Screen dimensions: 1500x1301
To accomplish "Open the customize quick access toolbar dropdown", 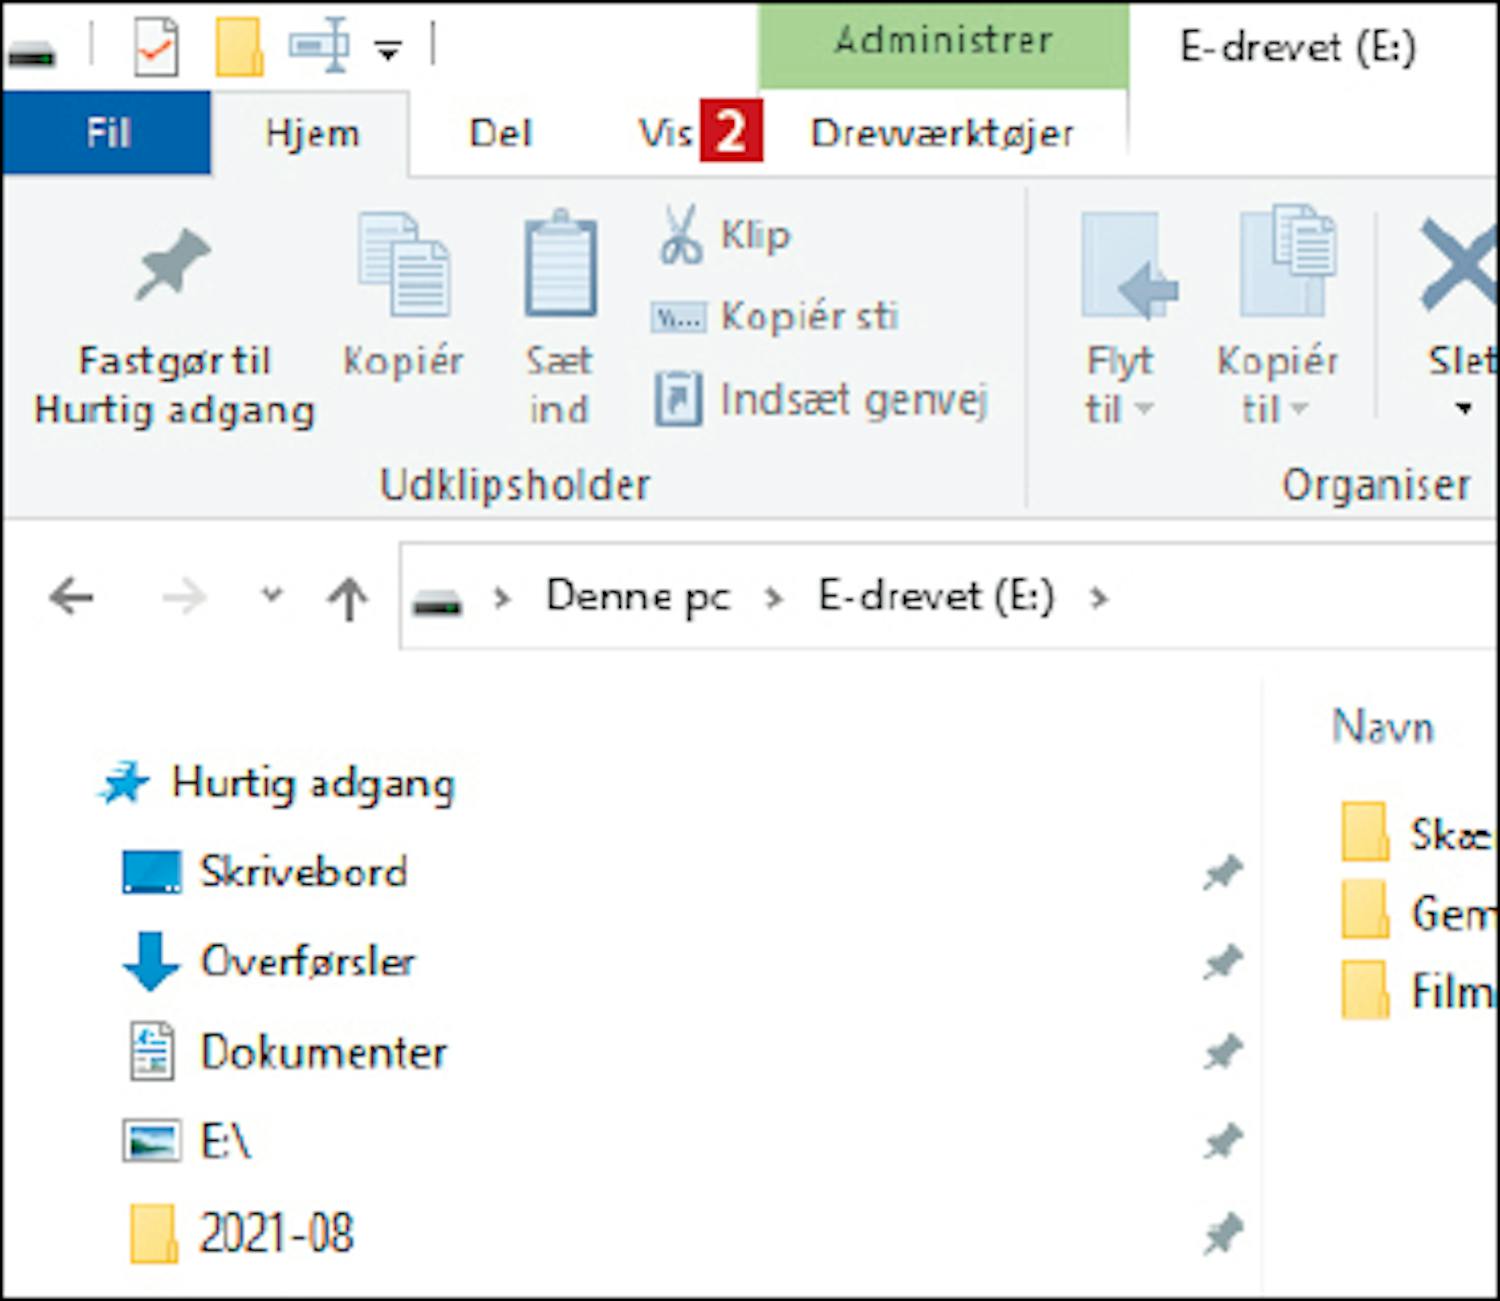I will point(388,48).
